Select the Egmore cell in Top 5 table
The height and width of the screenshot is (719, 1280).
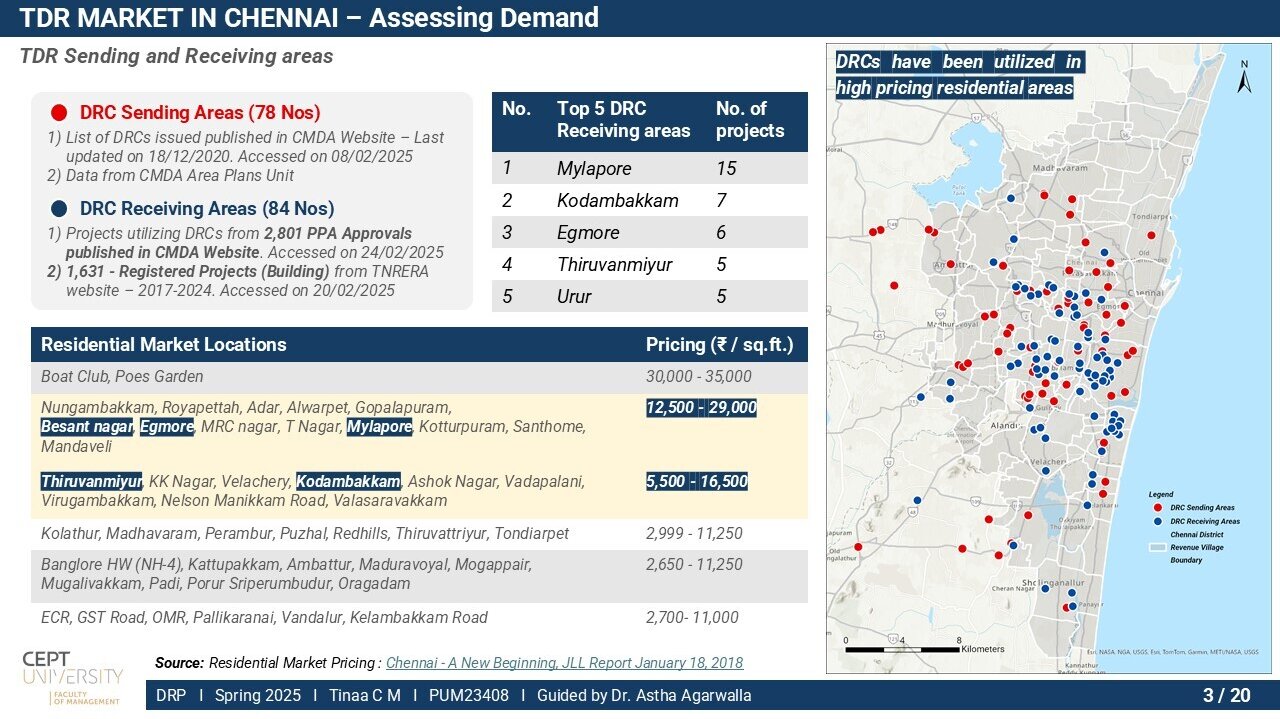[588, 232]
